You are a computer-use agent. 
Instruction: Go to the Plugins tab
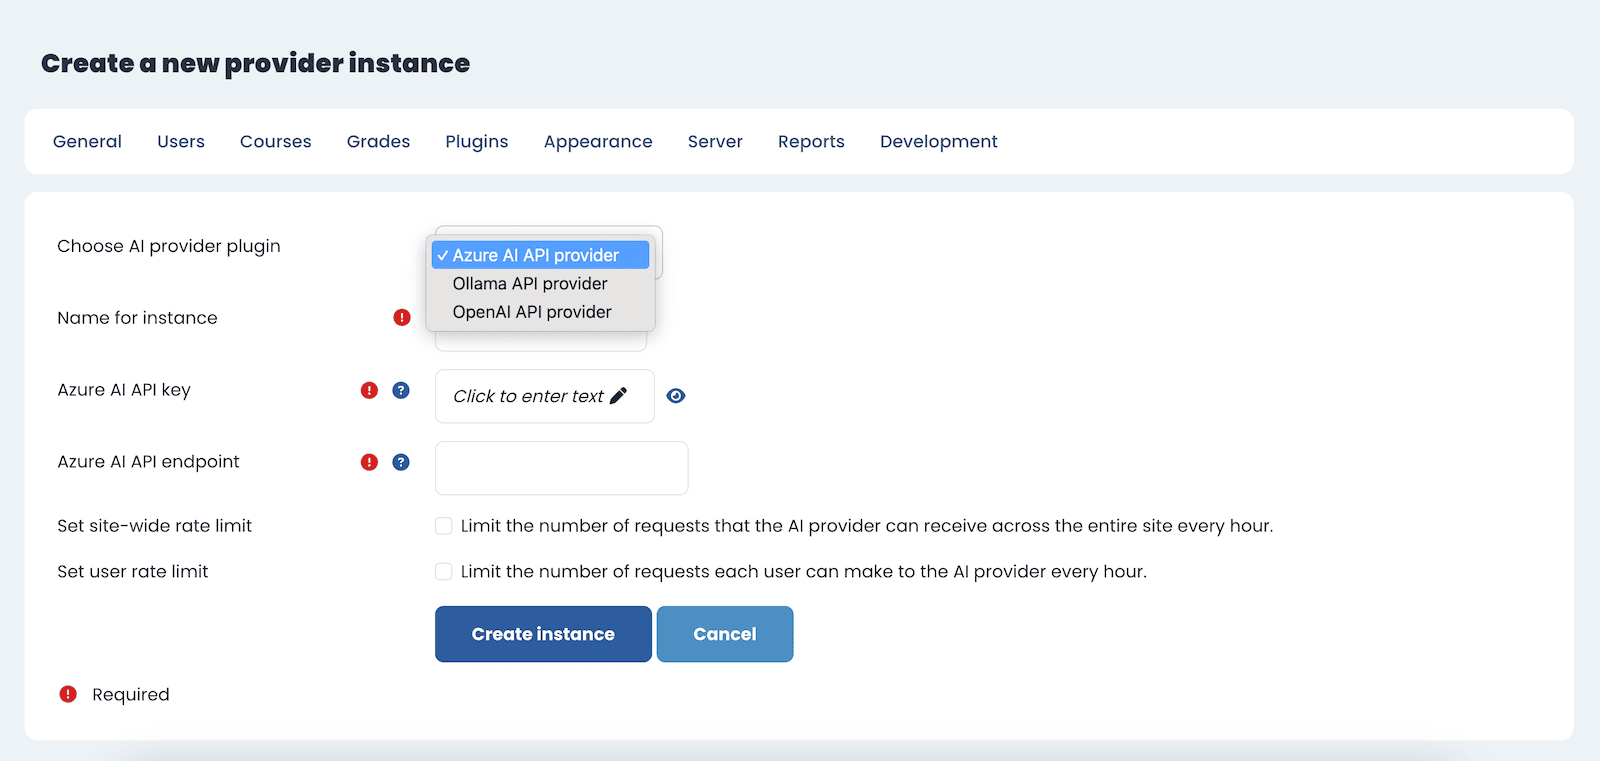[x=477, y=142]
